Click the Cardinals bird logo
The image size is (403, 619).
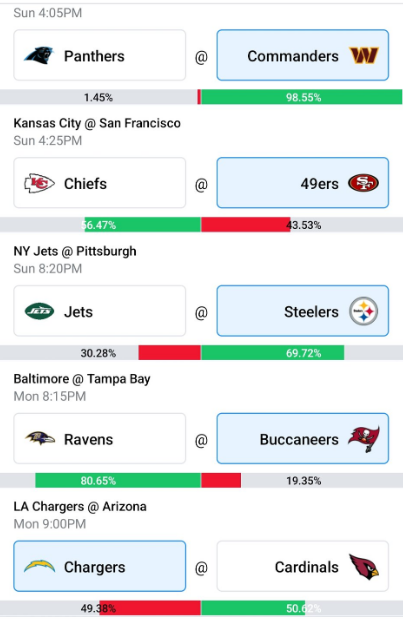(364, 567)
